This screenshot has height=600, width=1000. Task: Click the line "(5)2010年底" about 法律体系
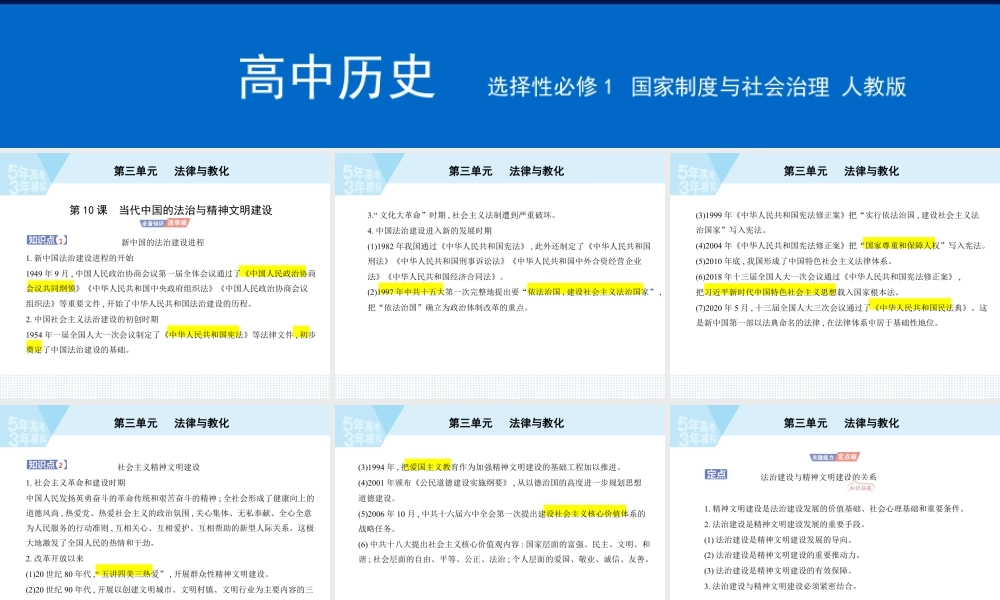tap(794, 261)
